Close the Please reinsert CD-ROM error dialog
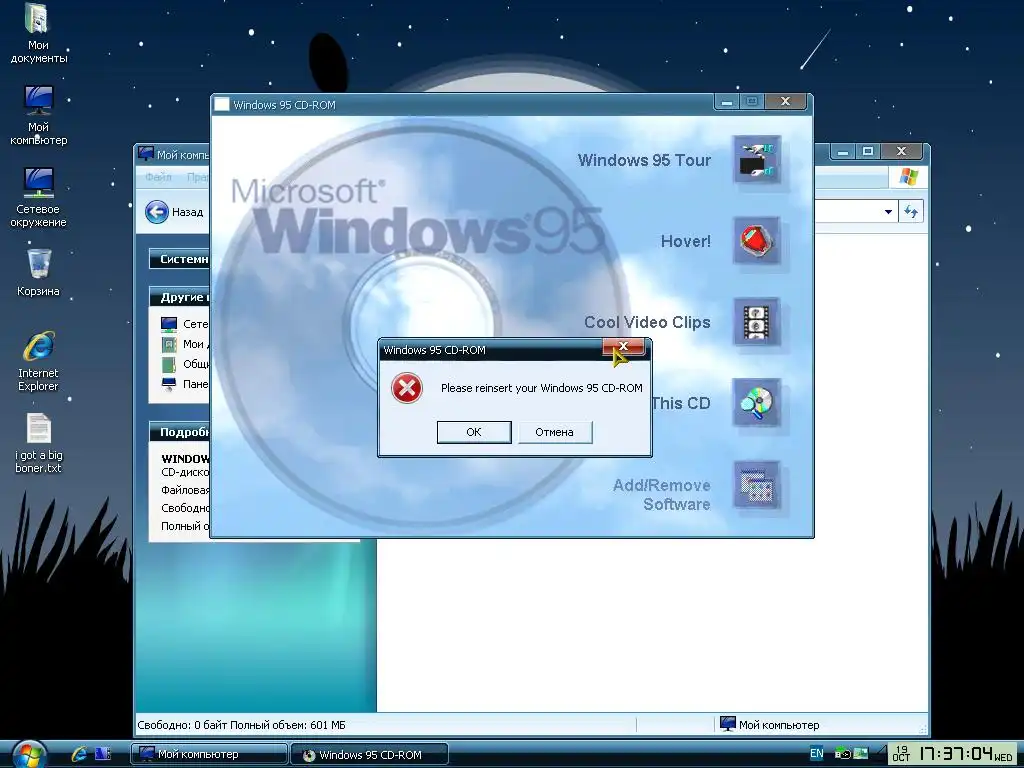Viewport: 1024px width, 768px height. click(624, 347)
